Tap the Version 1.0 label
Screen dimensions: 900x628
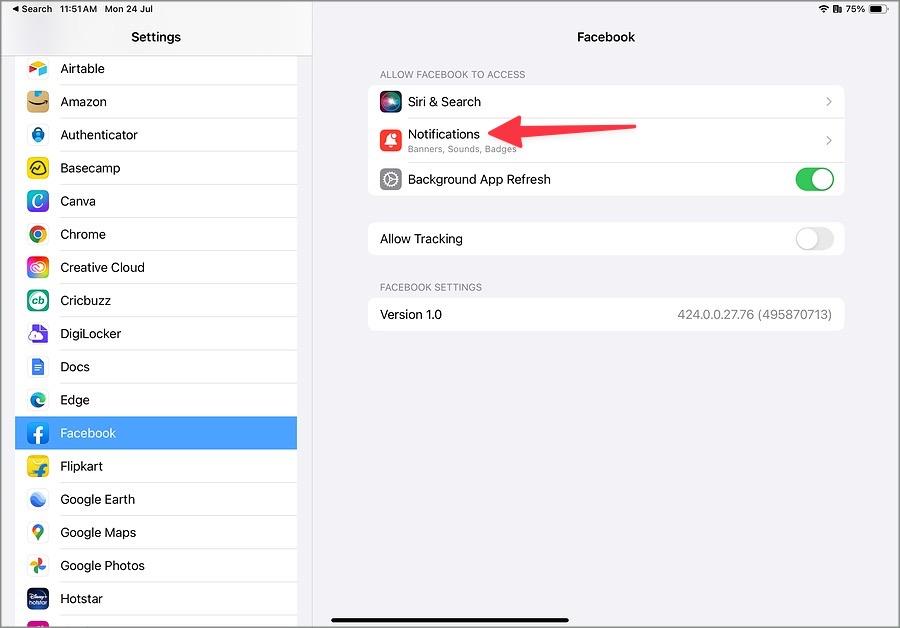411,315
